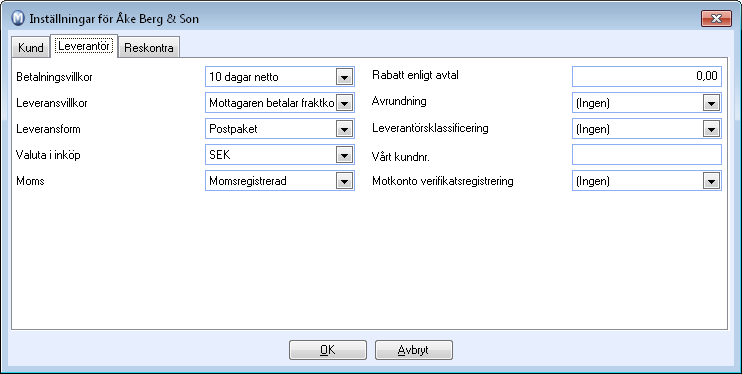Click the app logo icon in title bar
This screenshot has width=742, height=374.
coord(18,19)
